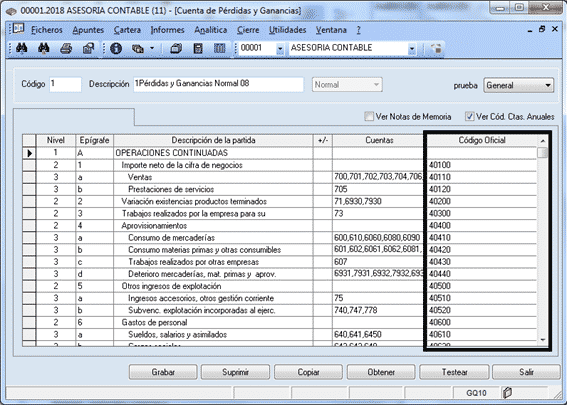
Task: Click the Trabajos realizados por otras empresas cell
Action: tap(213, 262)
